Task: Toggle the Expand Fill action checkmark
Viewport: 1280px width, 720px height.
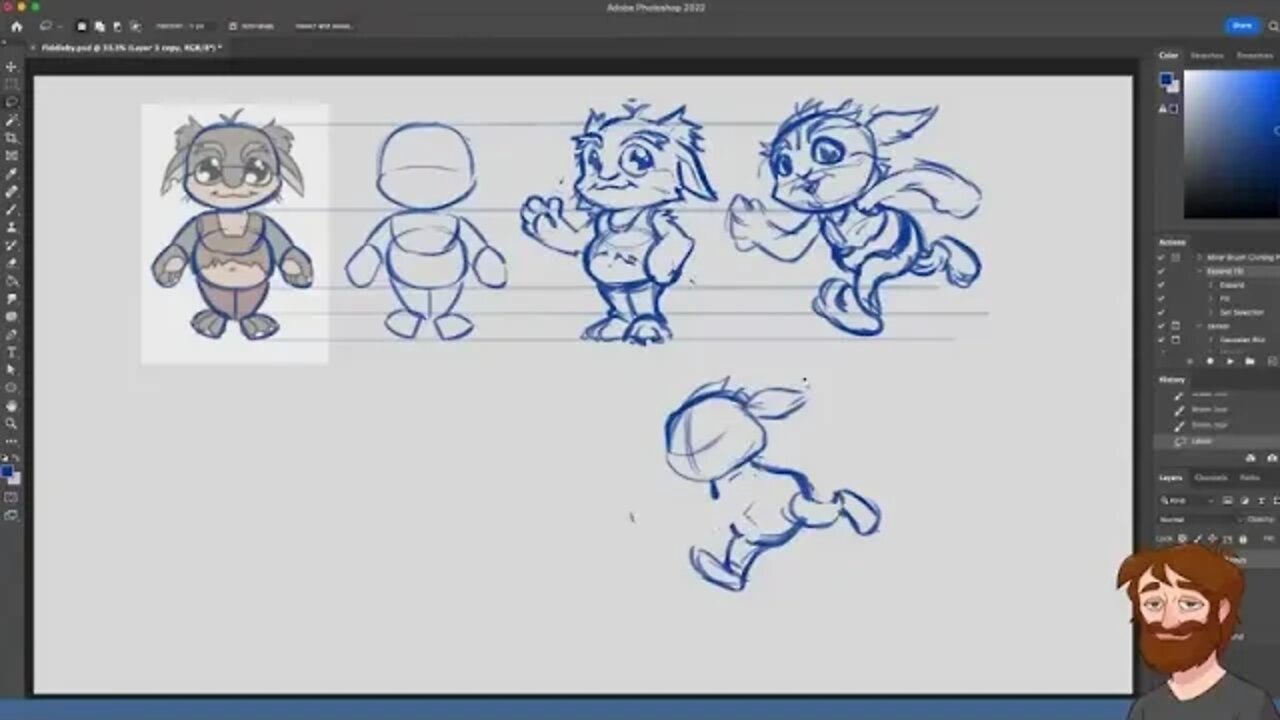Action: click(1161, 271)
